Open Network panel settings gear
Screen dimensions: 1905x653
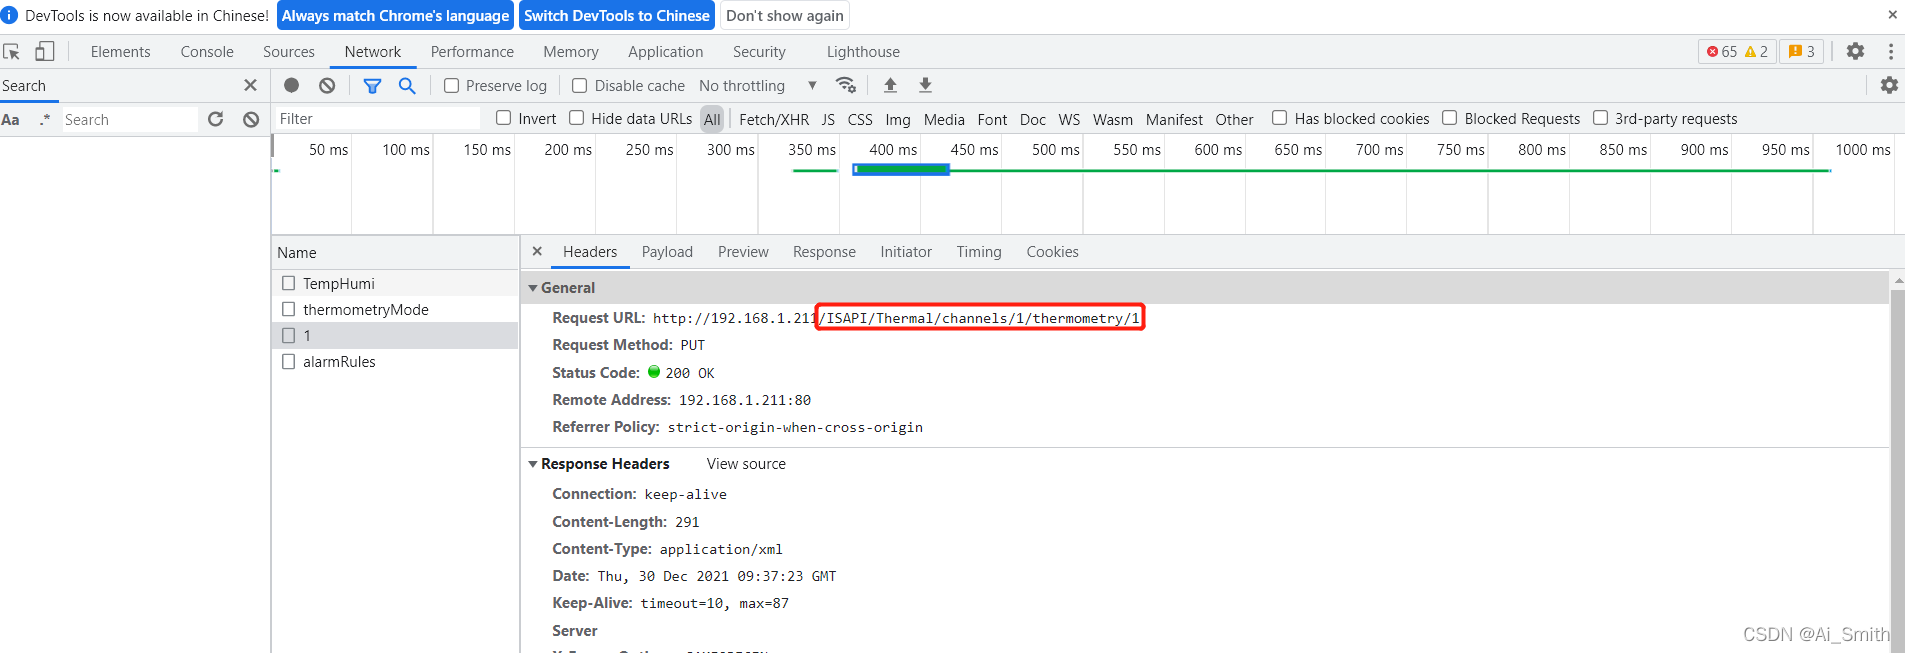coord(1889,86)
